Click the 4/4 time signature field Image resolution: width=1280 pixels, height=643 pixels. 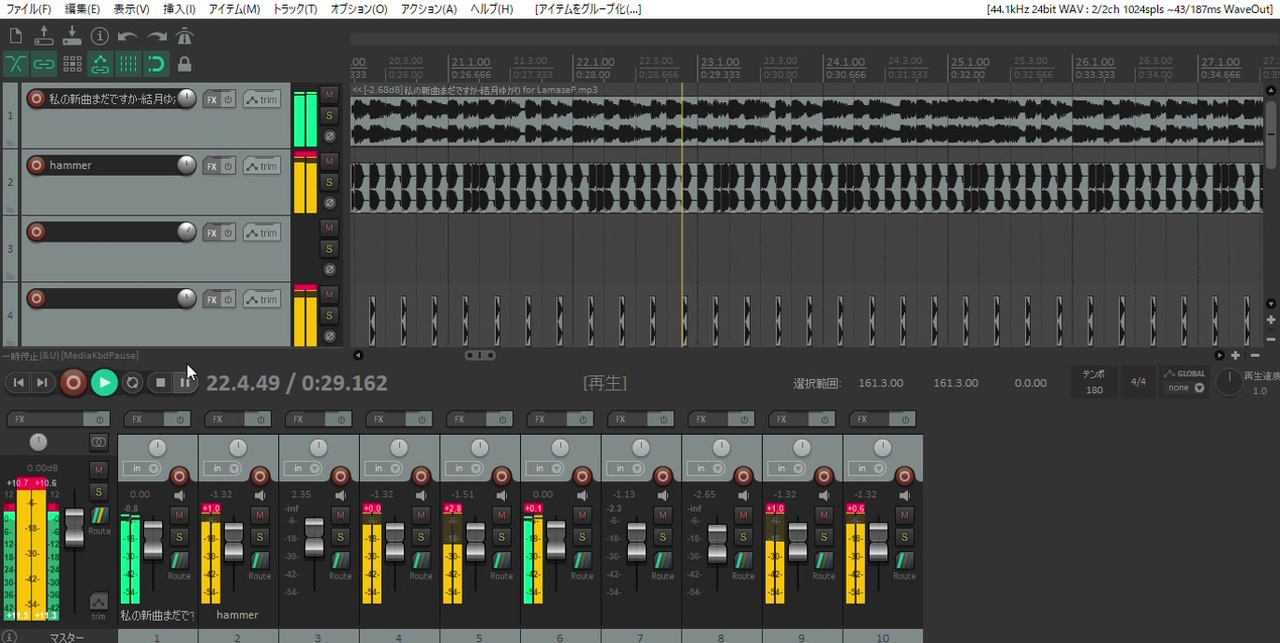coord(1138,382)
